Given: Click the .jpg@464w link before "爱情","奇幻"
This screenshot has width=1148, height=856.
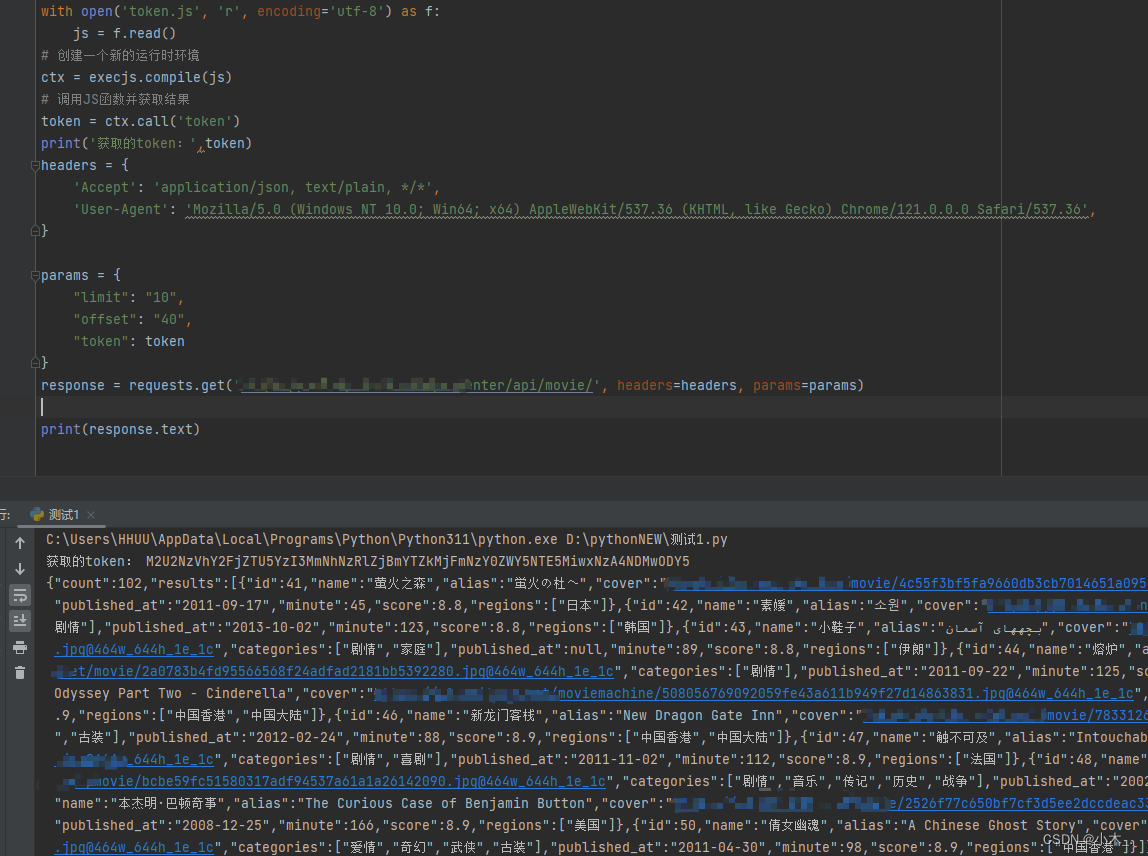Looking at the screenshot, I should pos(134,847).
